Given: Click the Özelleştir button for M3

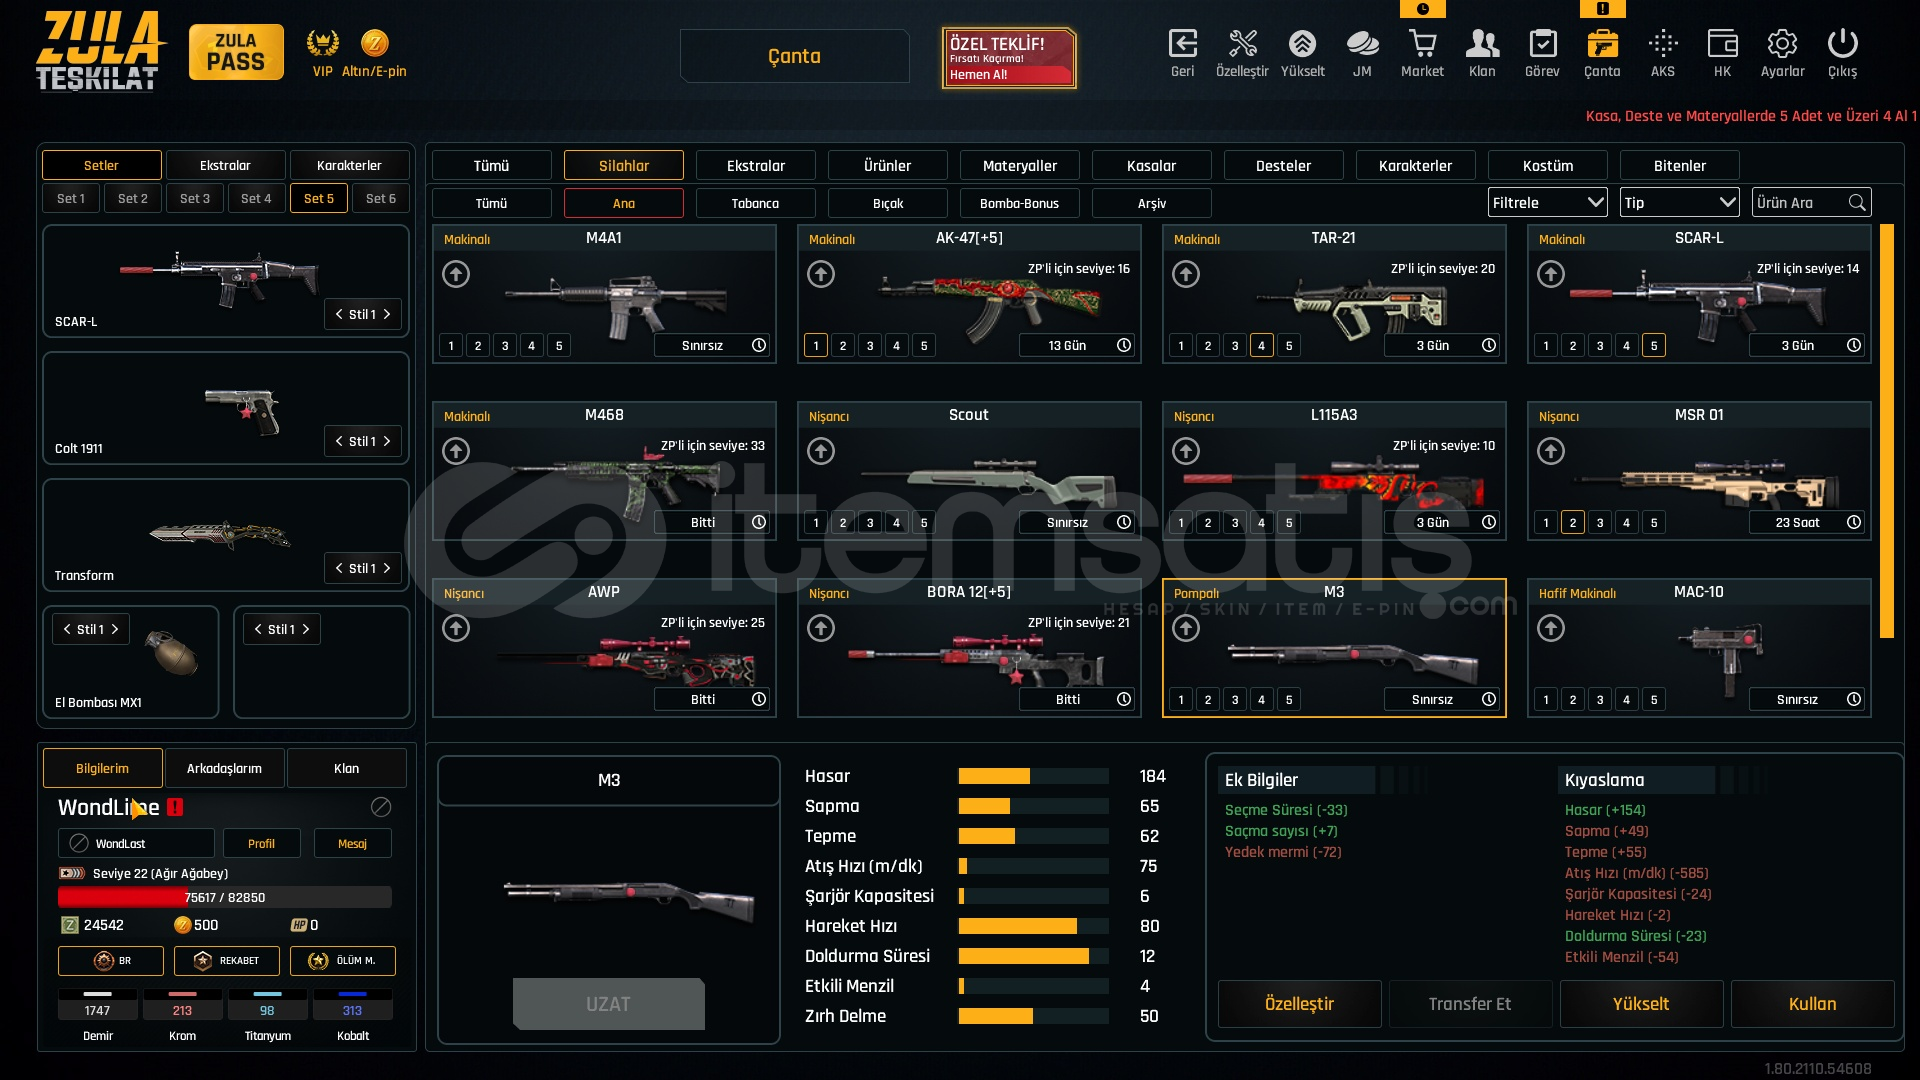Looking at the screenshot, I should coord(1299,1004).
